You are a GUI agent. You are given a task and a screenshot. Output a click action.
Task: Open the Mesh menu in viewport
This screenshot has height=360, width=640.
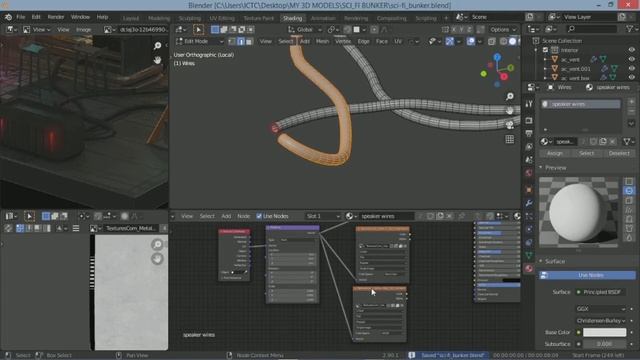(322, 41)
